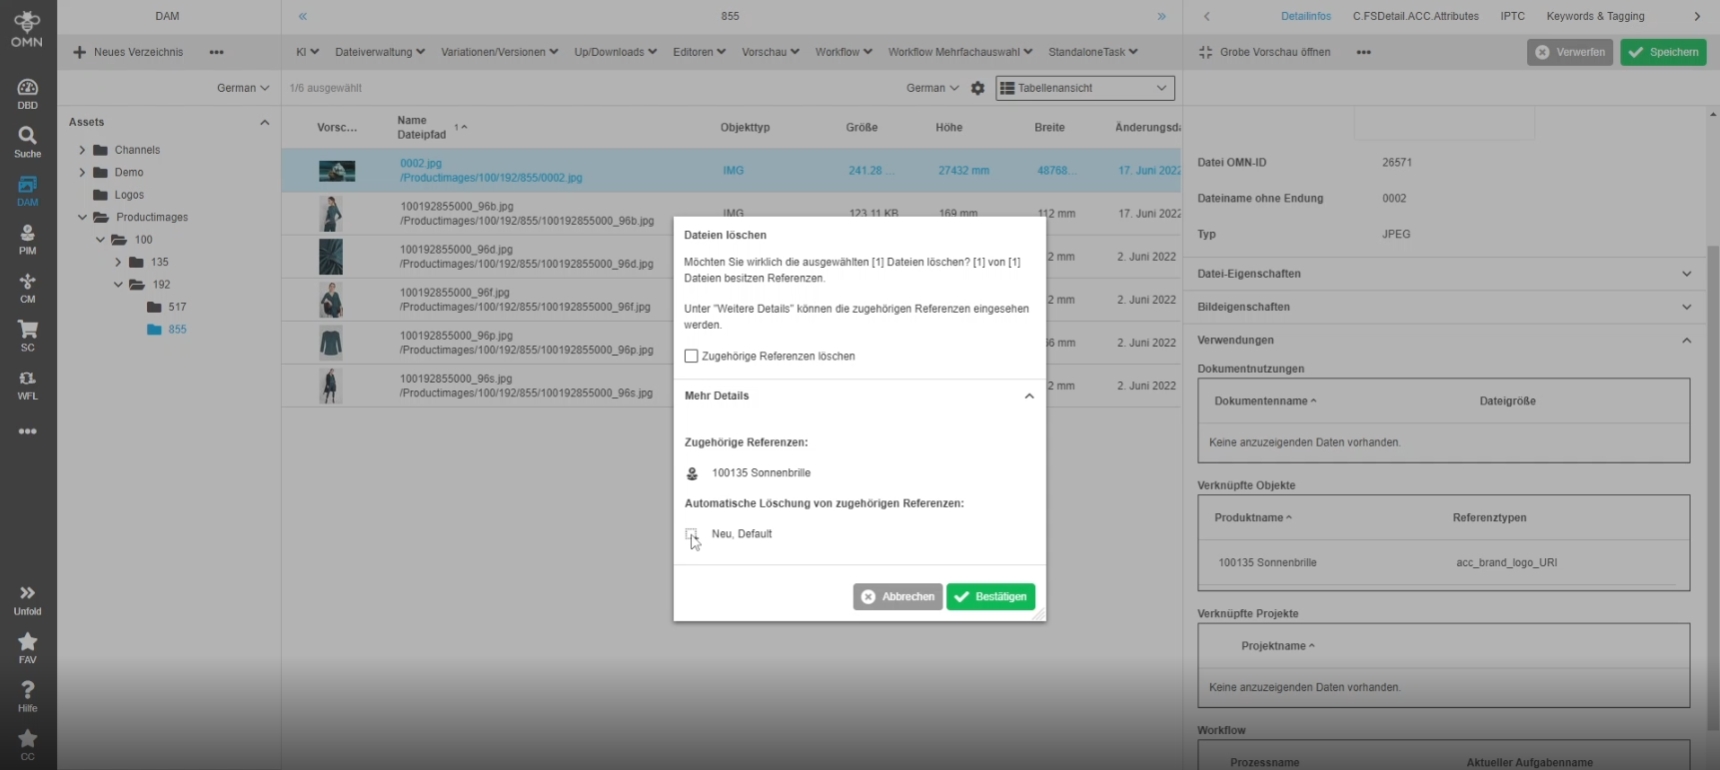This screenshot has height=770, width=1720.
Task: Click the Speichern button
Action: [1663, 52]
